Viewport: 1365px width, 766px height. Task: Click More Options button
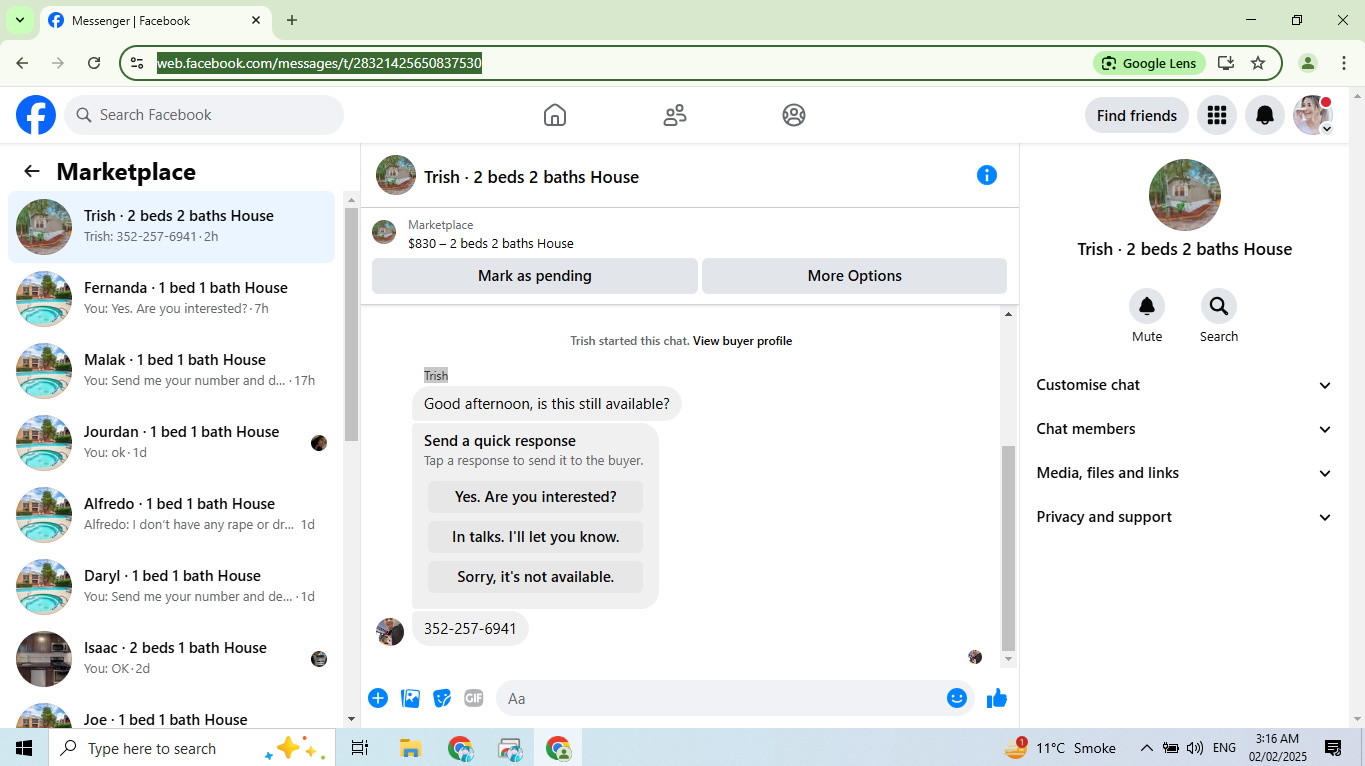[x=855, y=276]
